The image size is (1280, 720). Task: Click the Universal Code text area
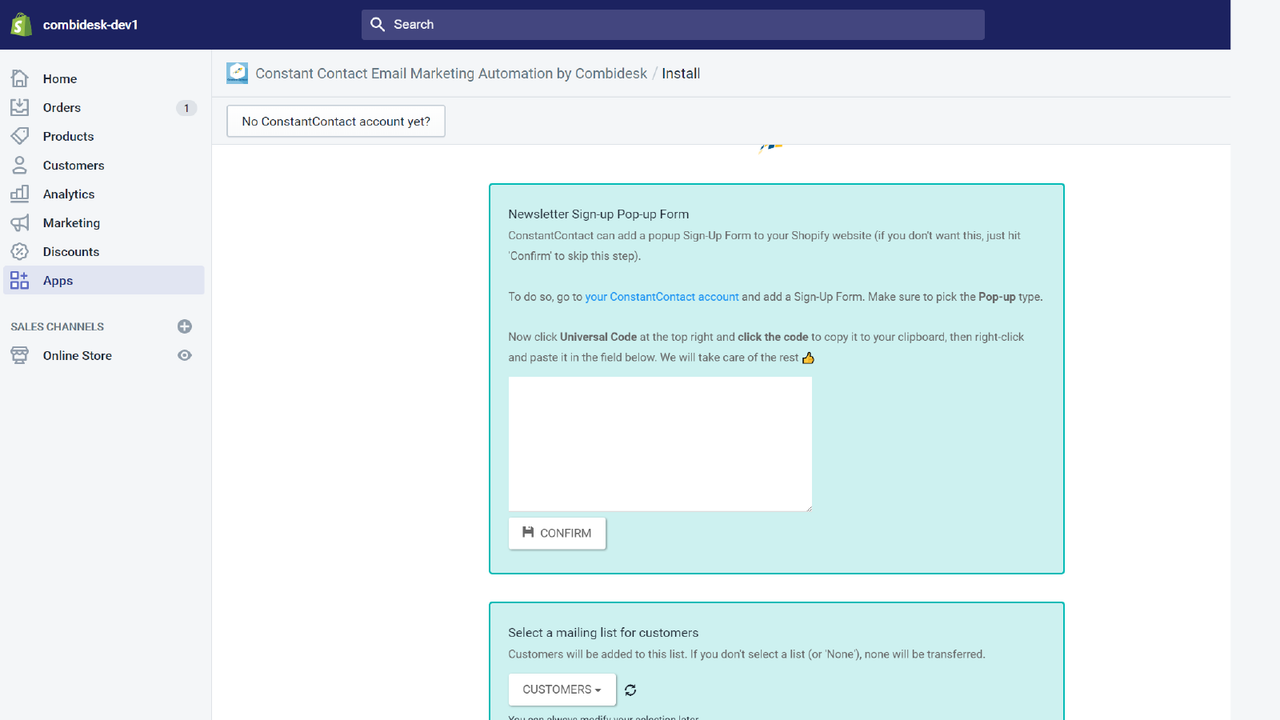point(660,444)
